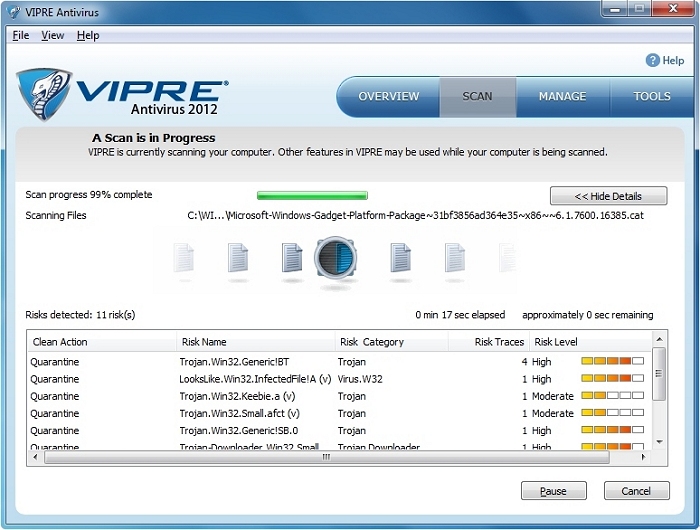Screen dimensions: 700x530
Task: Click the scanned file path text
Action: coord(415,215)
